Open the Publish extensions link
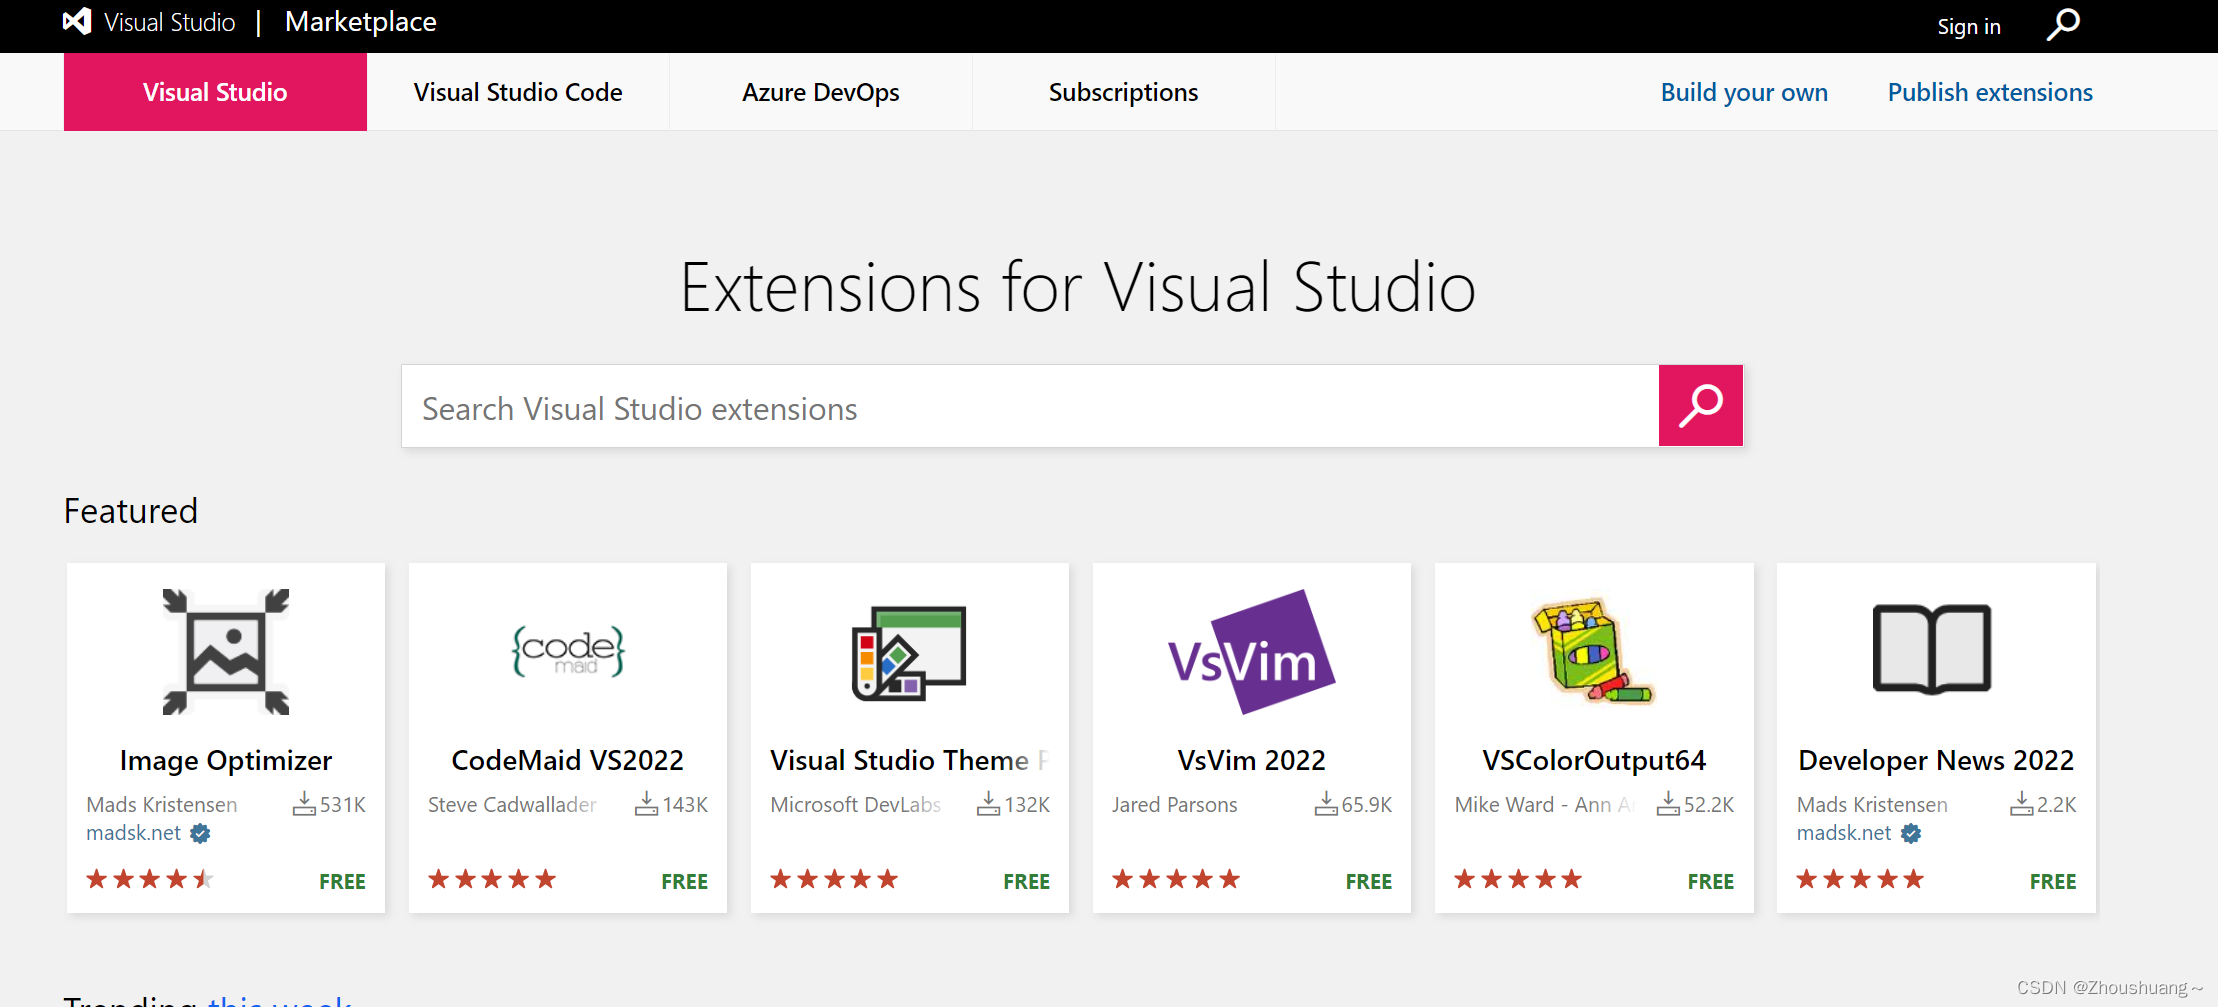Image resolution: width=2218 pixels, height=1007 pixels. (x=1989, y=91)
